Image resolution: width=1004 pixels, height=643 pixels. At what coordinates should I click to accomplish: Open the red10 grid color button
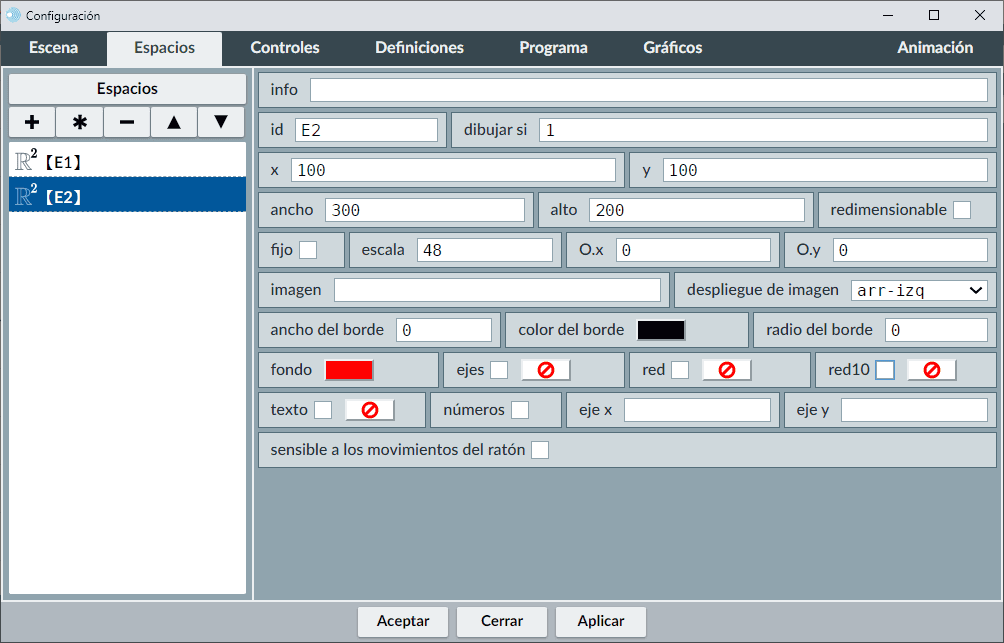[931, 370]
